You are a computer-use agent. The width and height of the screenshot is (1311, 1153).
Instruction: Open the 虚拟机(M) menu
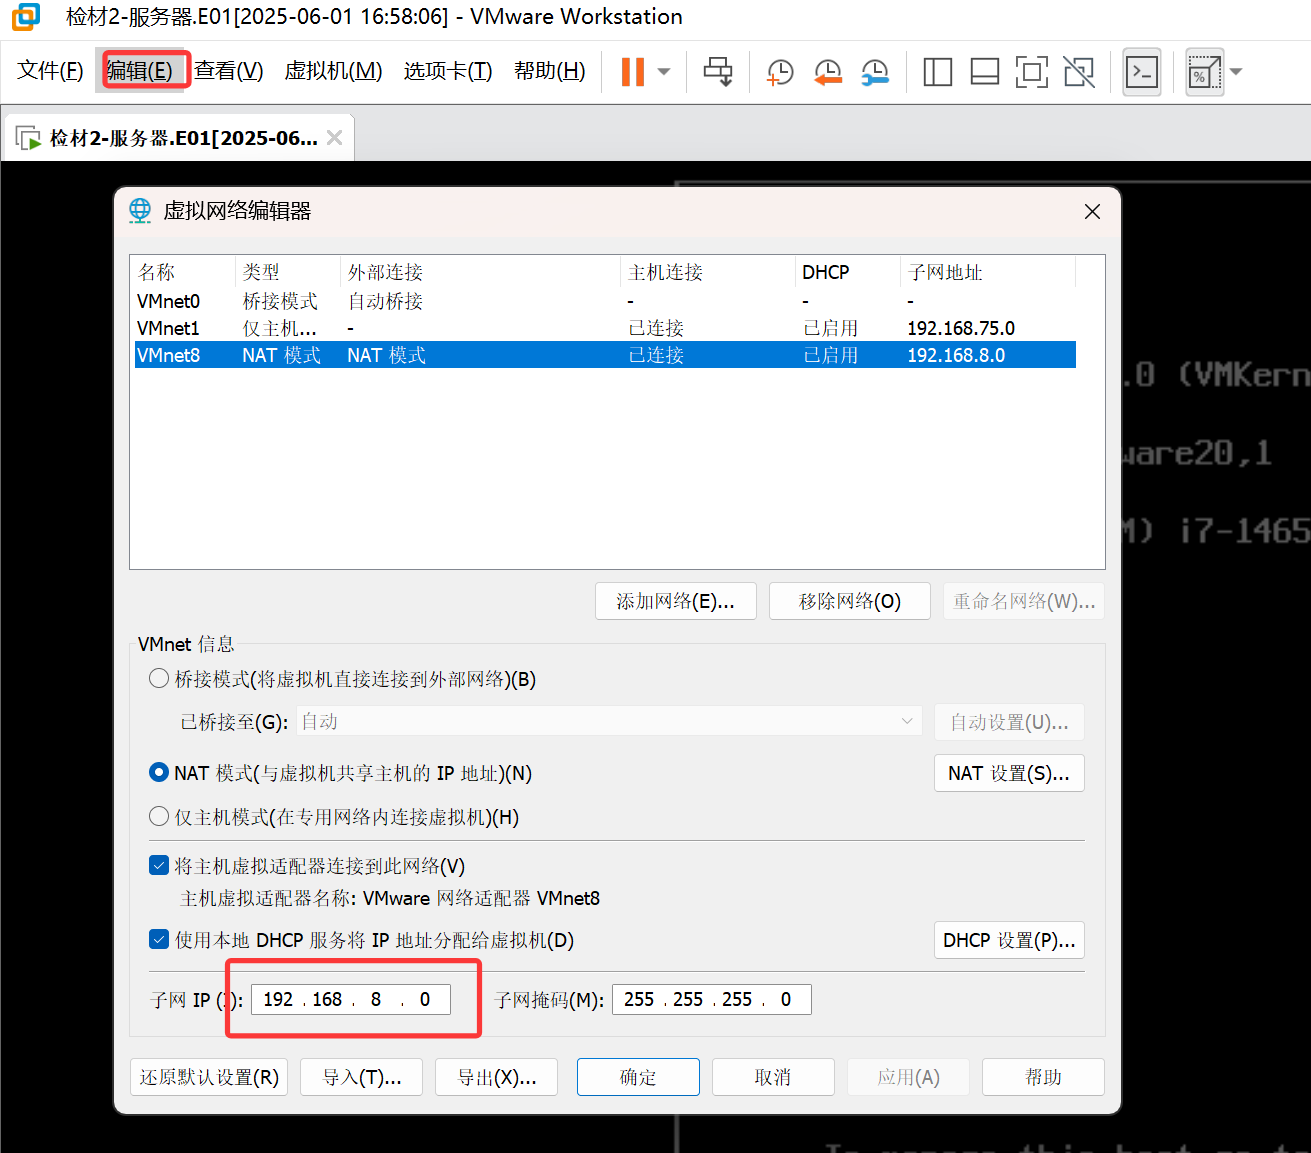point(334,71)
